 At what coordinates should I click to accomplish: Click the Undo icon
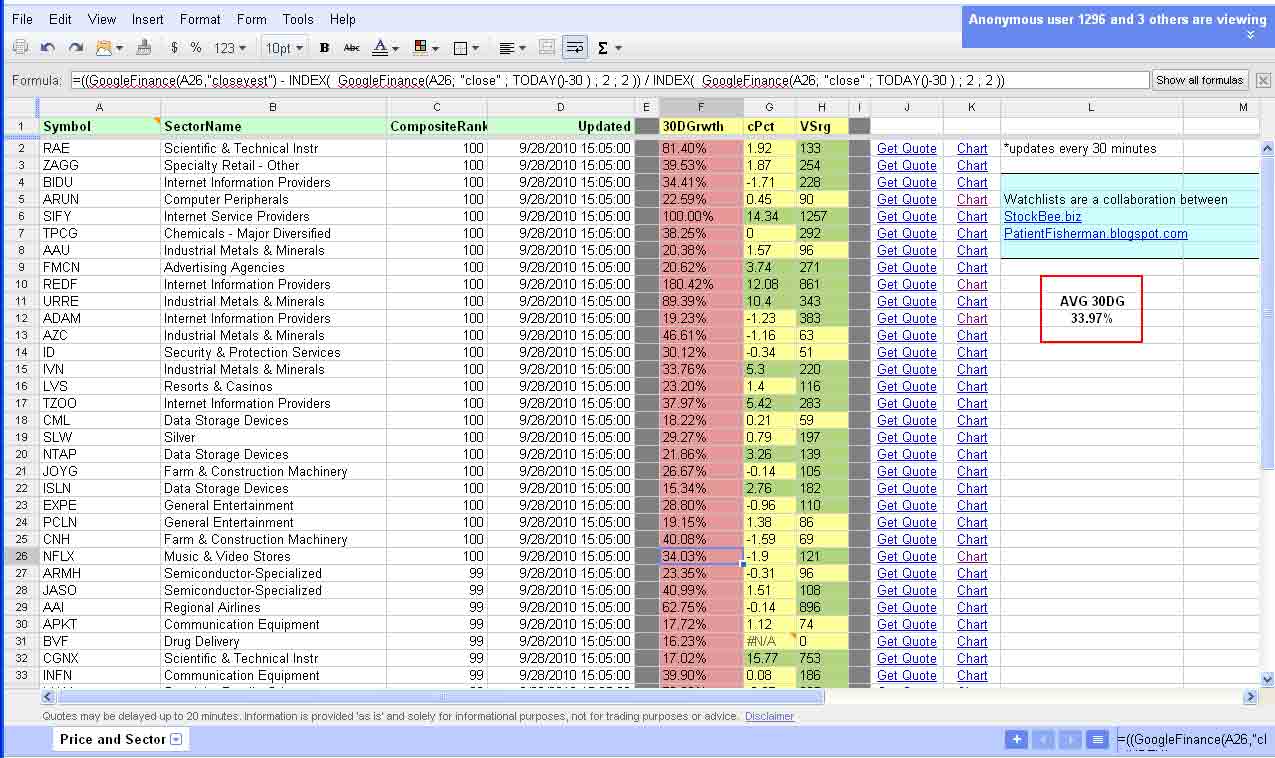coord(47,46)
